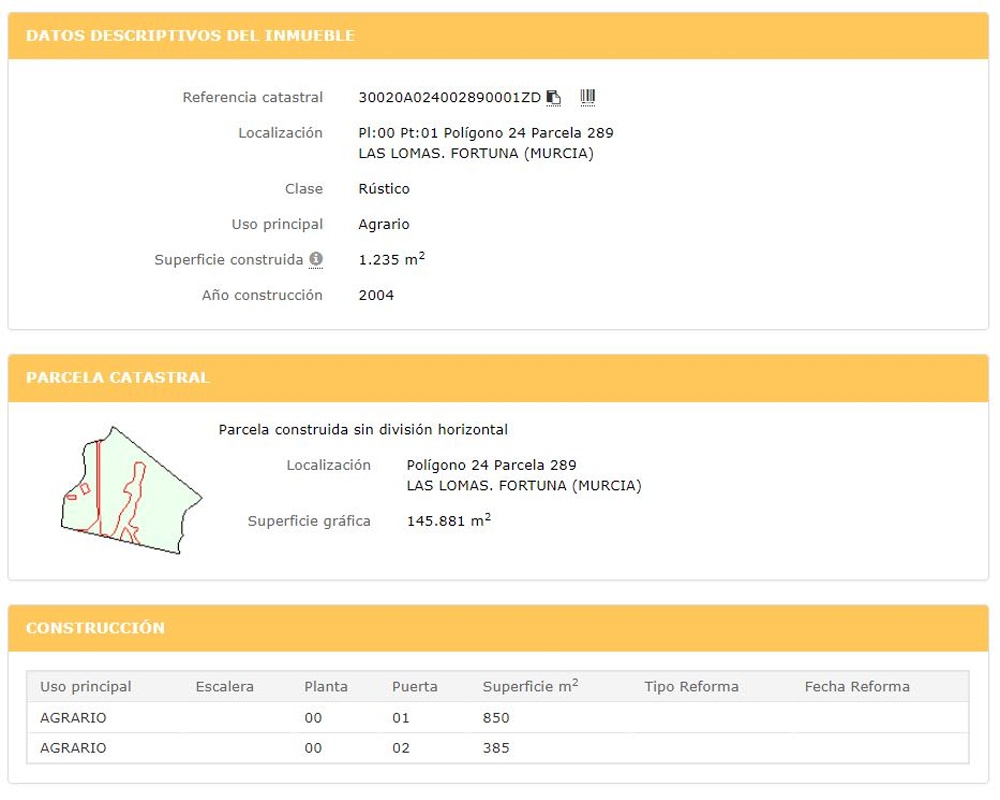Click the Planta column header
The width and height of the screenshot is (1000, 800).
(x=326, y=687)
